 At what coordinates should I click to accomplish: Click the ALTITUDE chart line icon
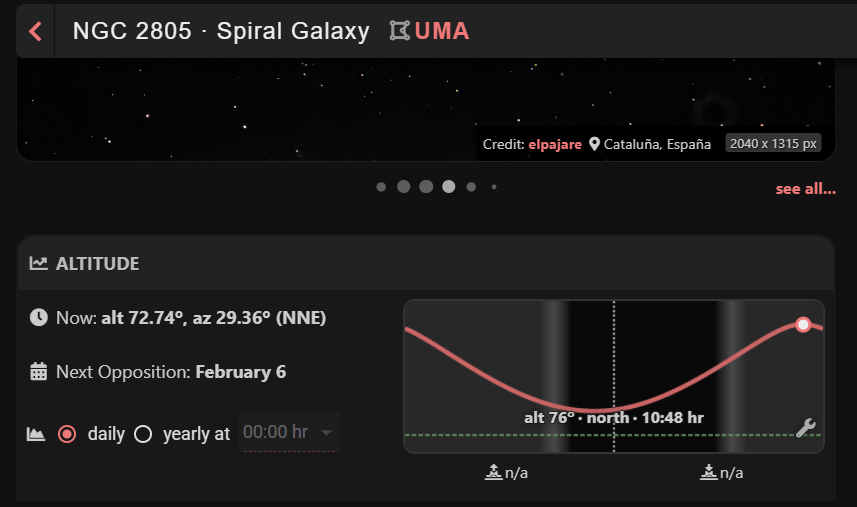39,264
